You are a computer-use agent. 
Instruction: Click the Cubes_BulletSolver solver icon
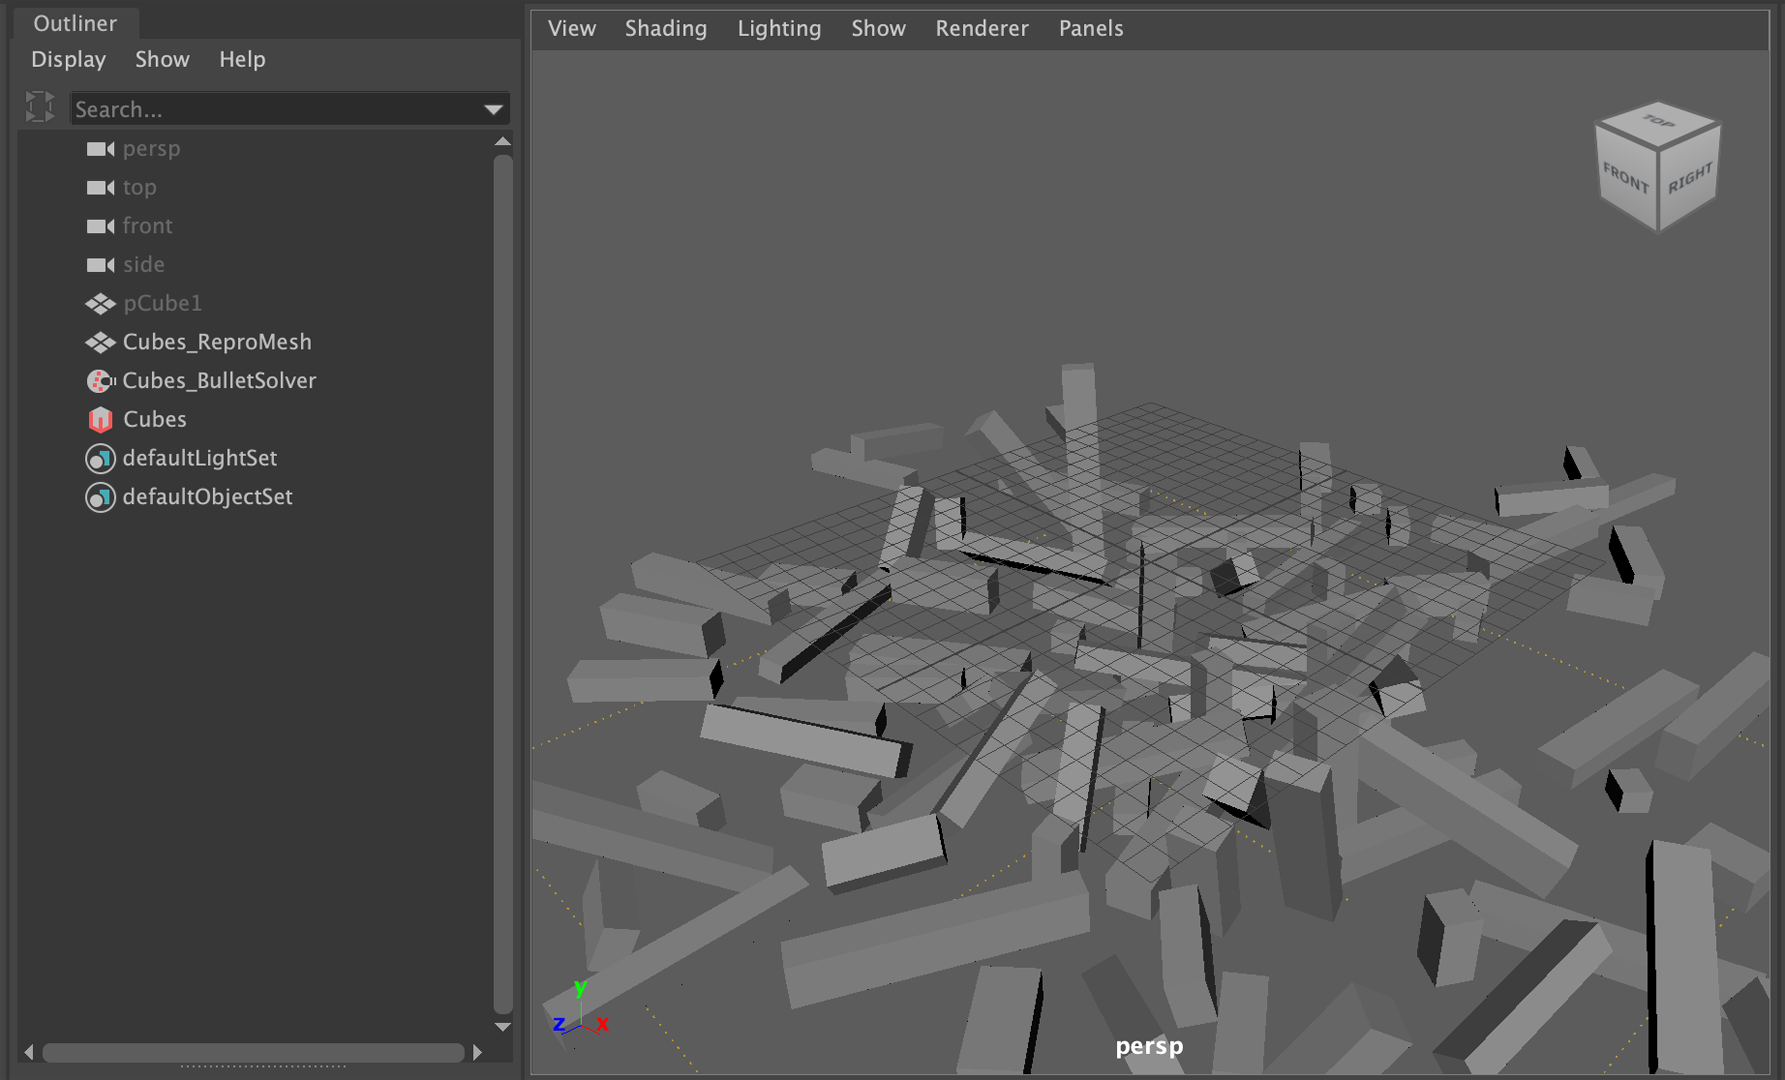tap(100, 381)
